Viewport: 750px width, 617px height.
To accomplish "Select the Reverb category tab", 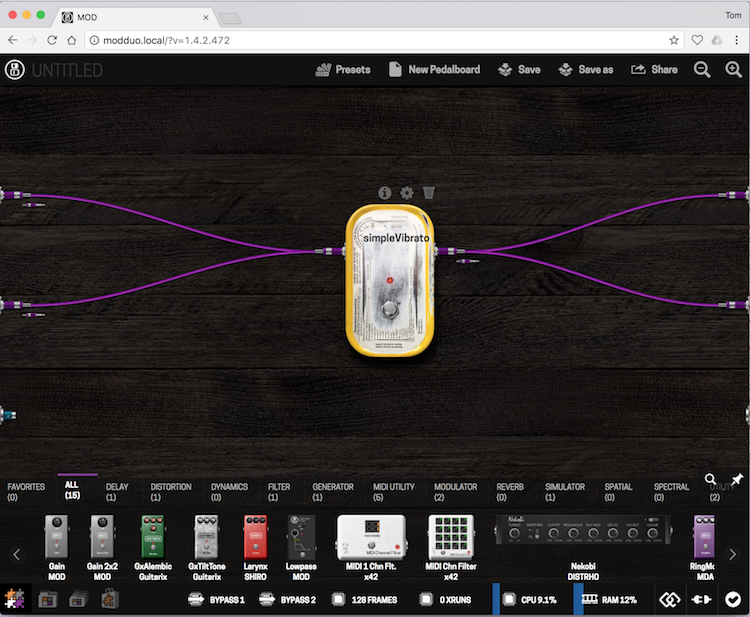I will click(510, 492).
